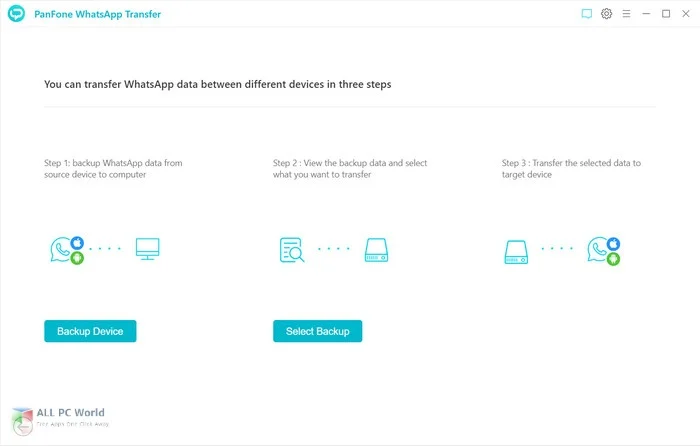Click the PanFone app logo icon
The image size is (700, 446).
[17, 13]
